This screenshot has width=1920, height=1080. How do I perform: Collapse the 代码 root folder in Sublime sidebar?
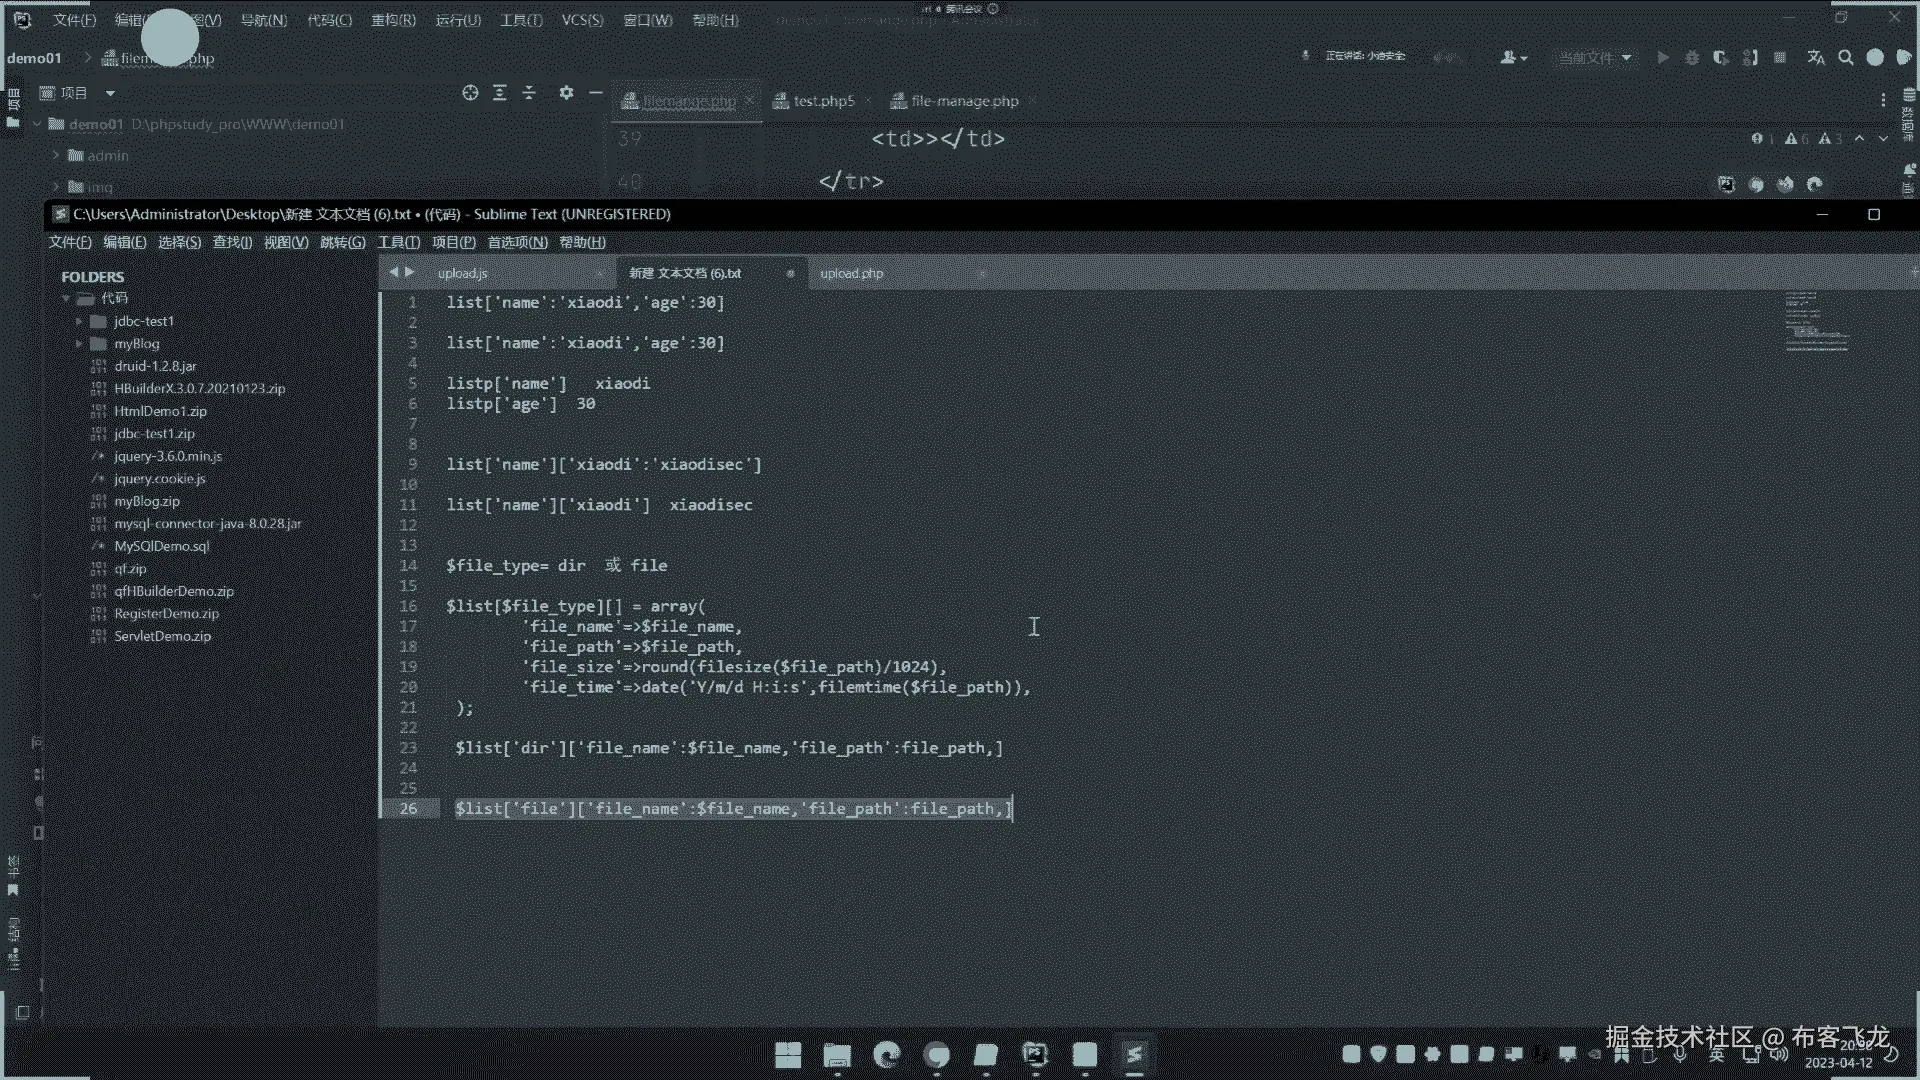pos(66,298)
